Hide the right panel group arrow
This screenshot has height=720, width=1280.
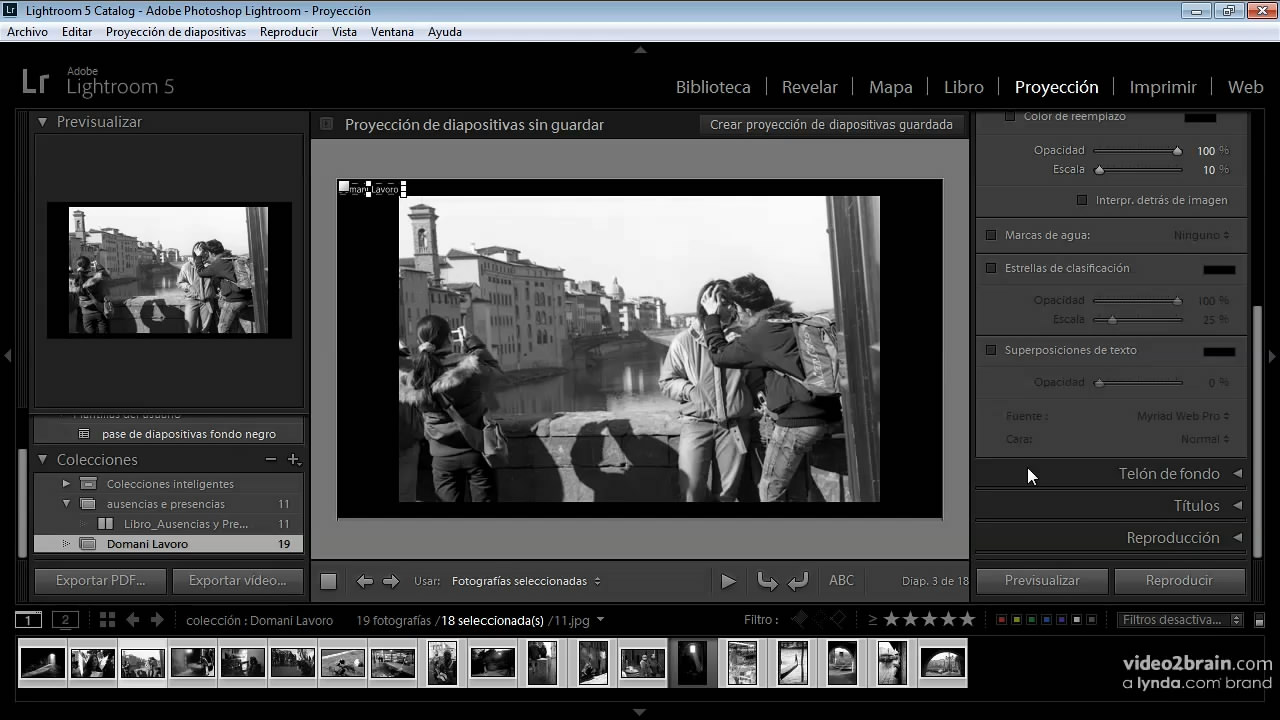click(1272, 355)
